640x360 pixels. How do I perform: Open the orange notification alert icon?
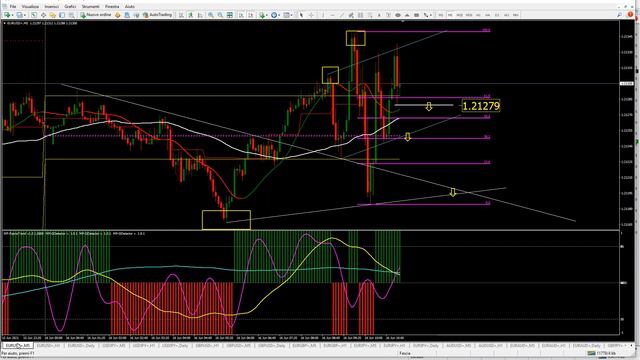coord(630,15)
